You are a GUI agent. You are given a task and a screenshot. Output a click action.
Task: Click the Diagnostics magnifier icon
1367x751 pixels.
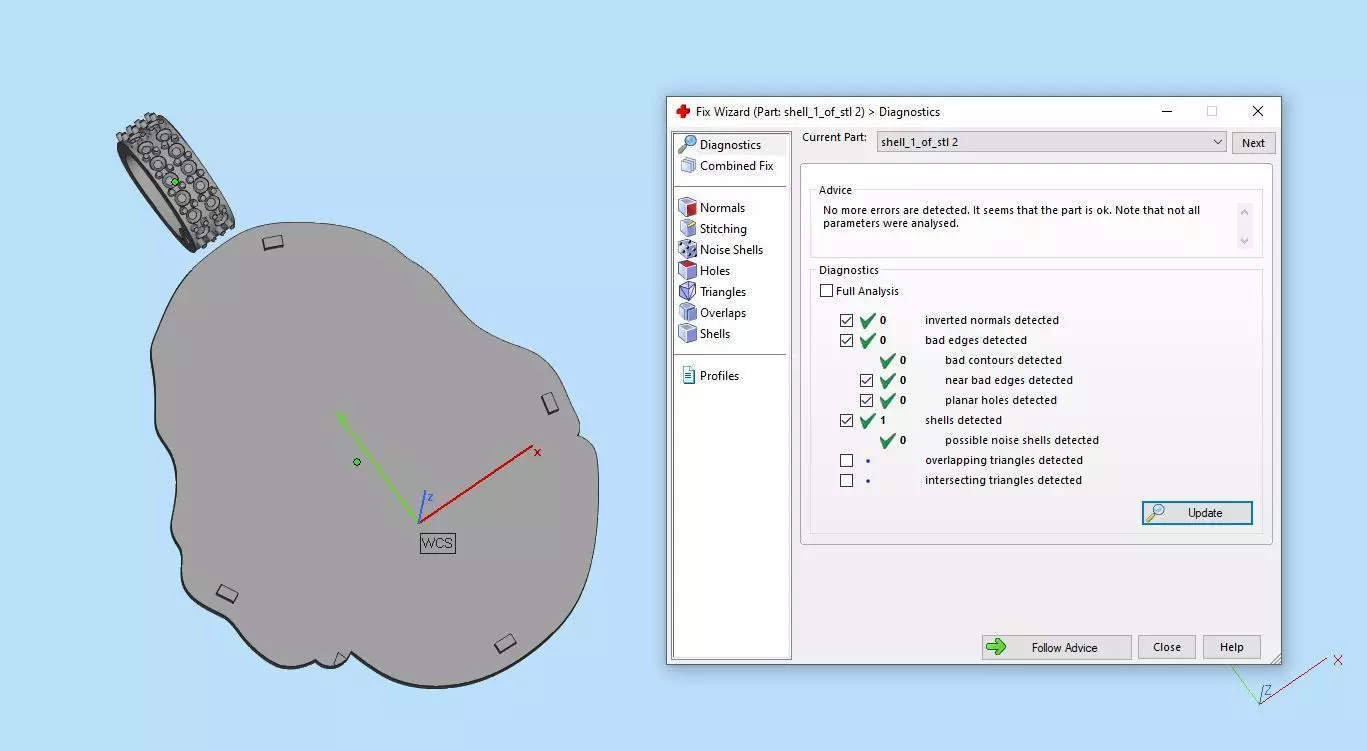point(687,145)
